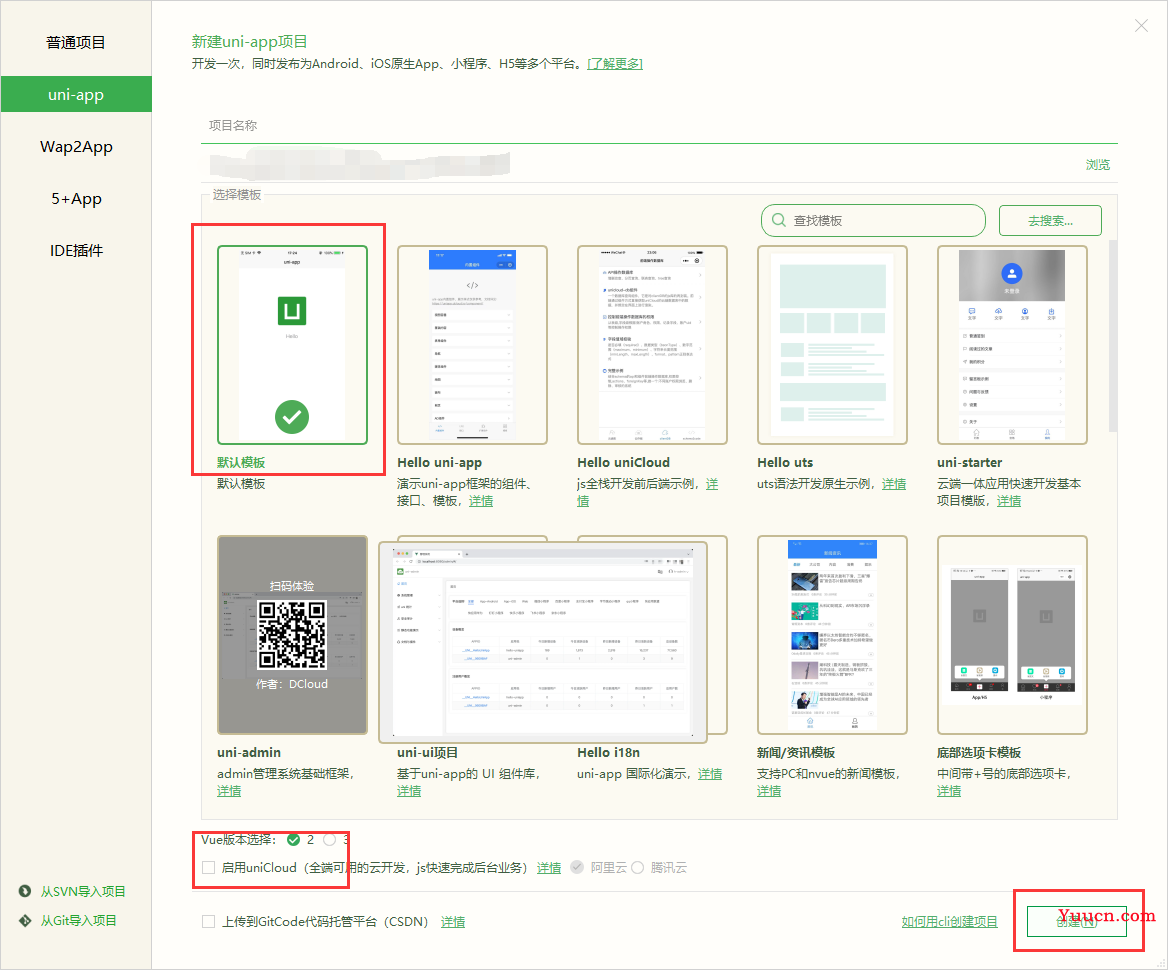Image resolution: width=1168 pixels, height=970 pixels.
Task: Open 详情 link under 新闻/资讯模板
Action: click(769, 790)
